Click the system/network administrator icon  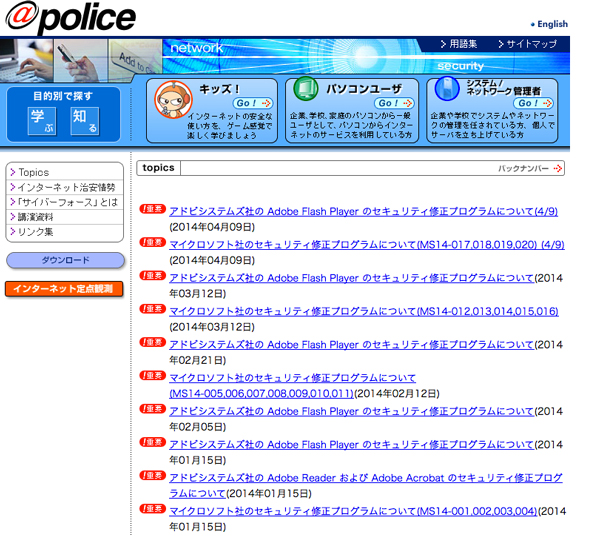447,91
